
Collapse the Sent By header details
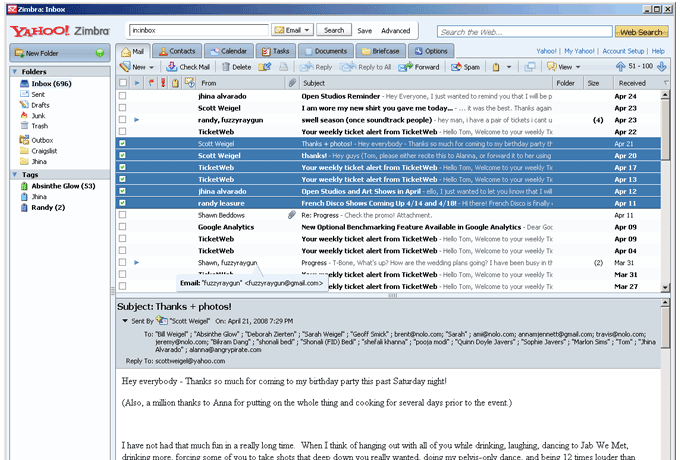pyautogui.click(x=125, y=321)
